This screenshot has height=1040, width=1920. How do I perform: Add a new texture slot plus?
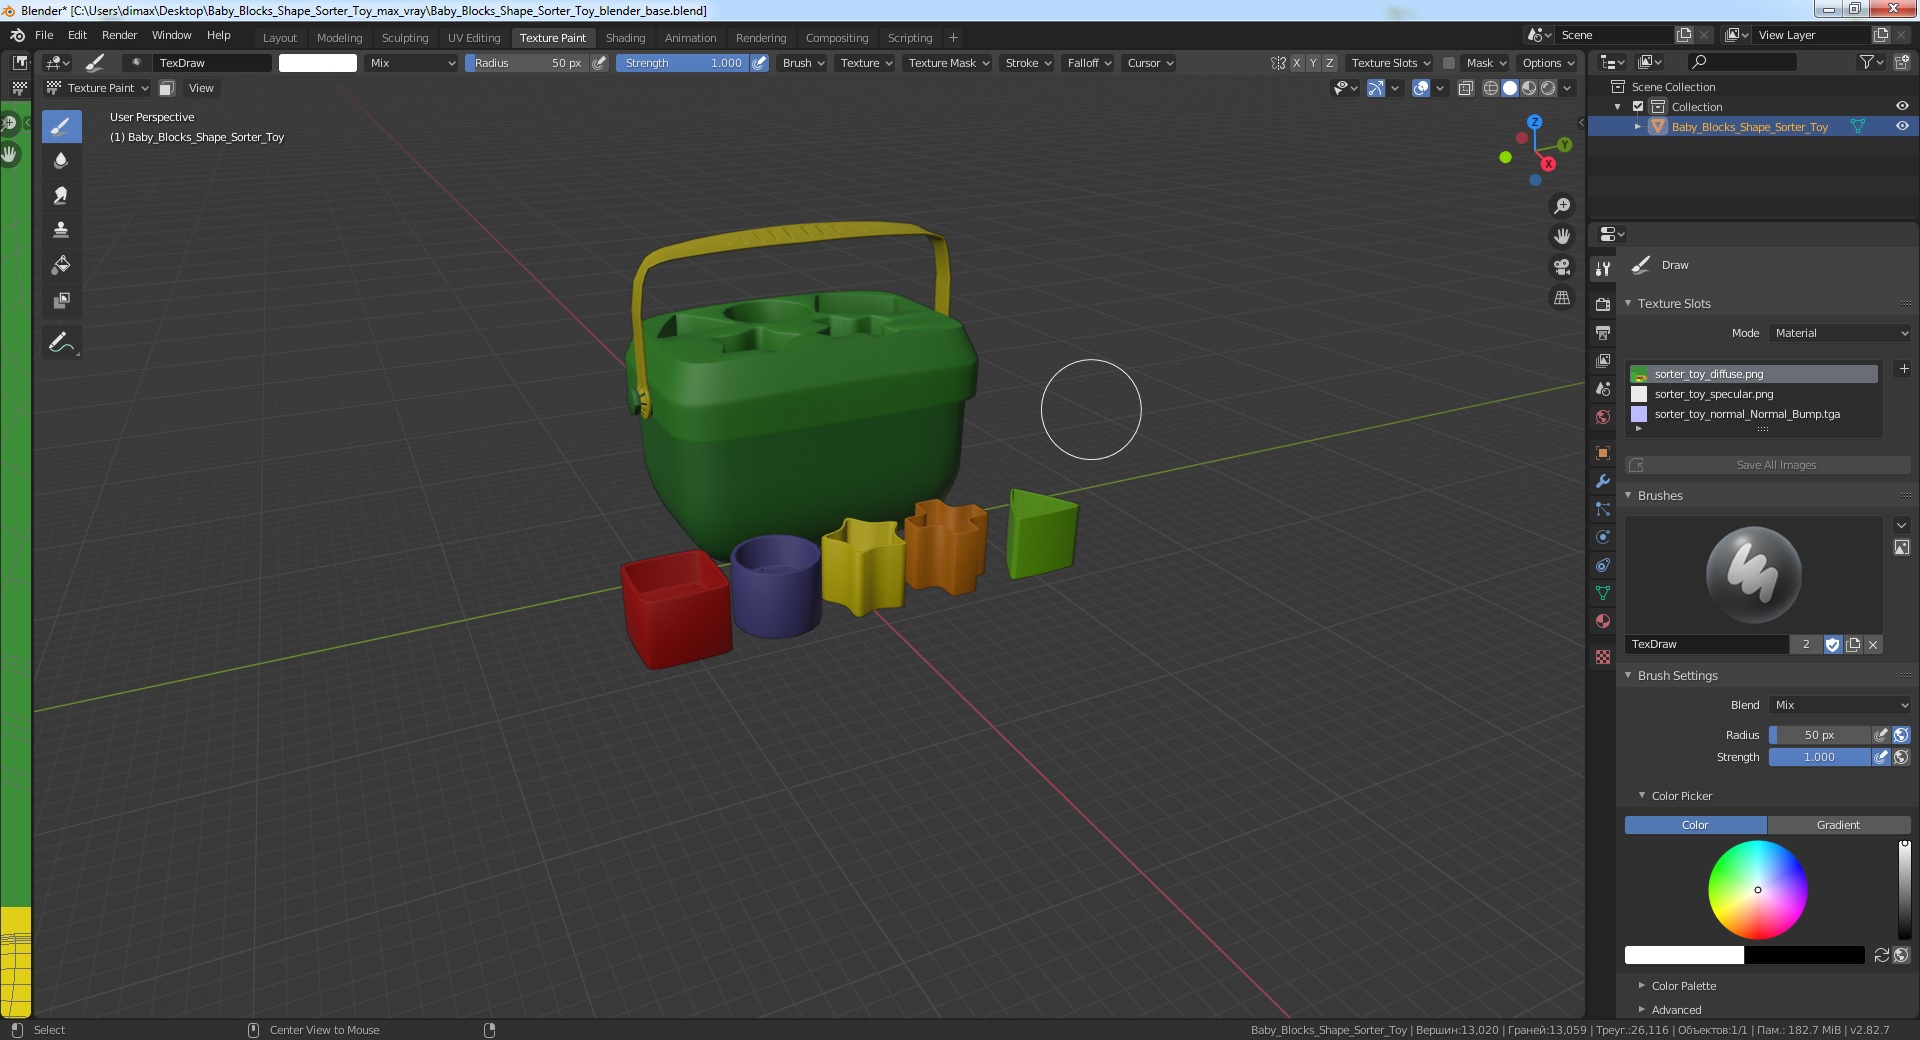(1903, 369)
